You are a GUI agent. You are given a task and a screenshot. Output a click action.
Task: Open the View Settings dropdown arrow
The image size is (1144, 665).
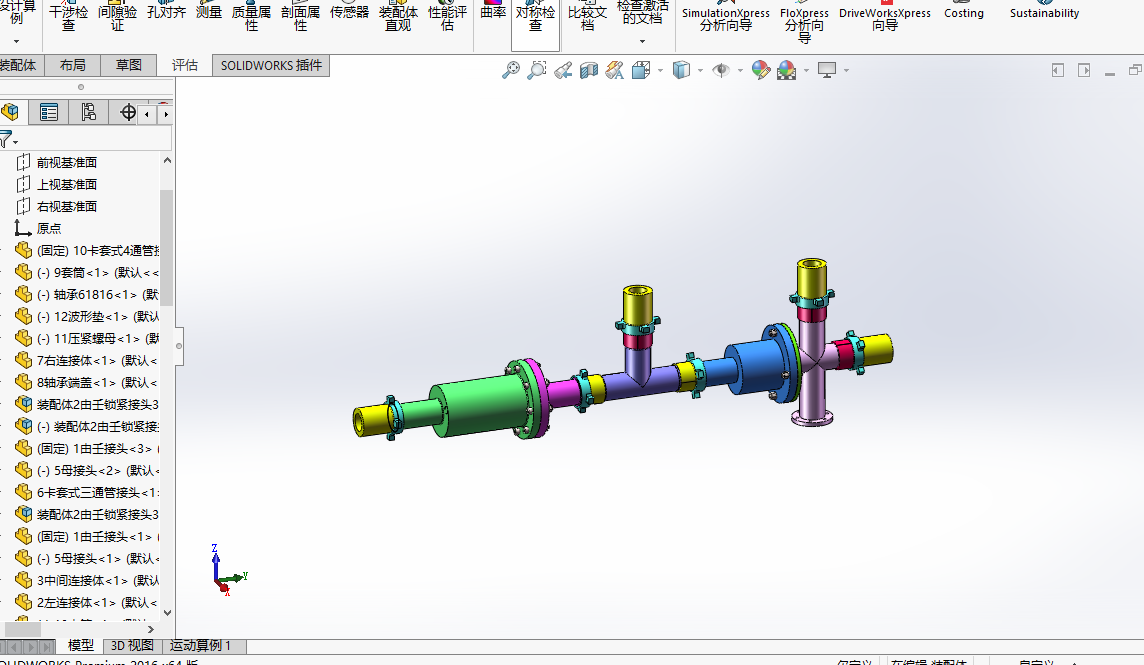[x=846, y=71]
